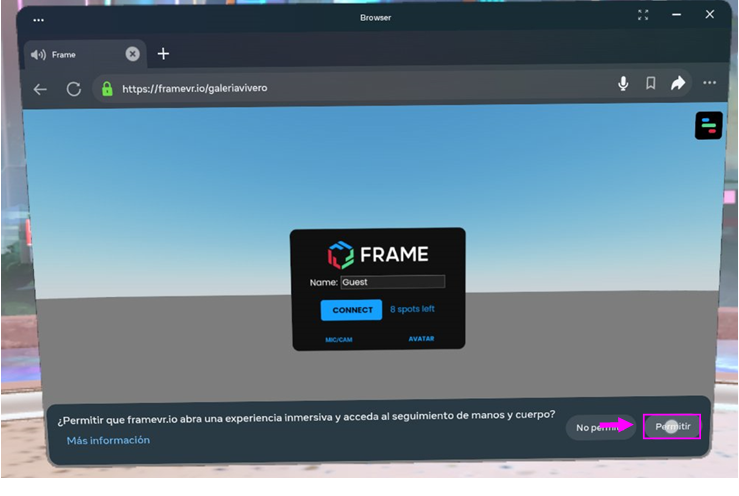739x496 pixels.
Task: Go back with the arrow button
Action: click(x=41, y=89)
